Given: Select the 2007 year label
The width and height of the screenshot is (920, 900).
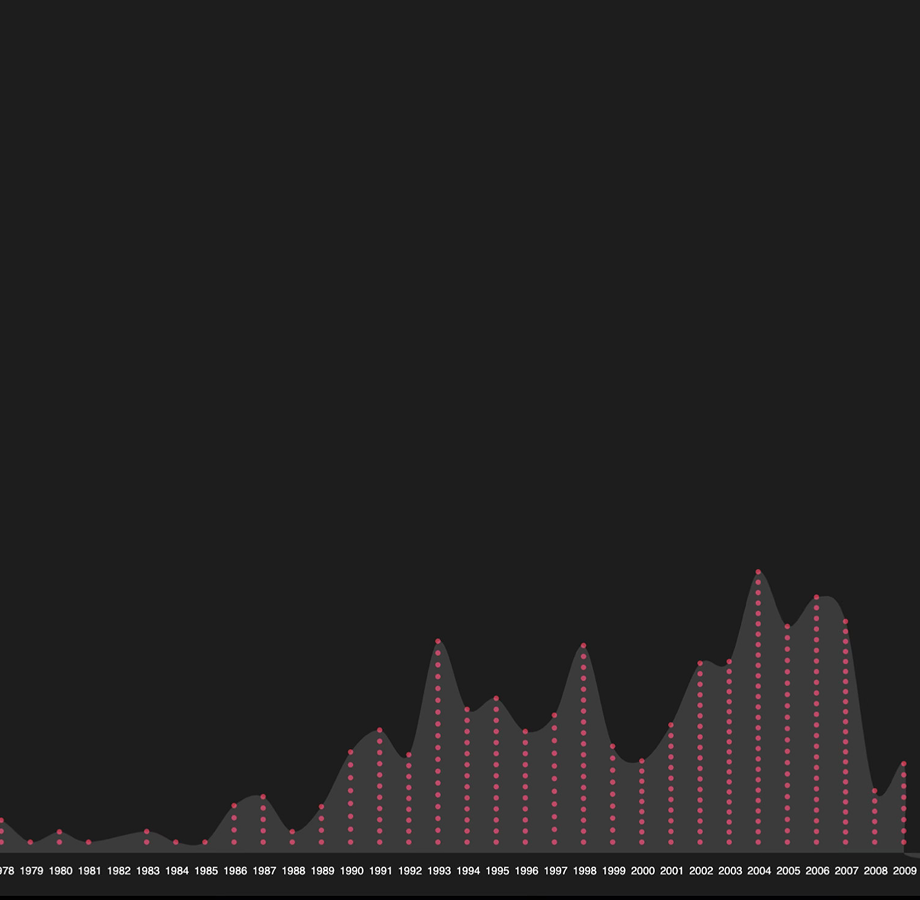Looking at the screenshot, I should 846,871.
